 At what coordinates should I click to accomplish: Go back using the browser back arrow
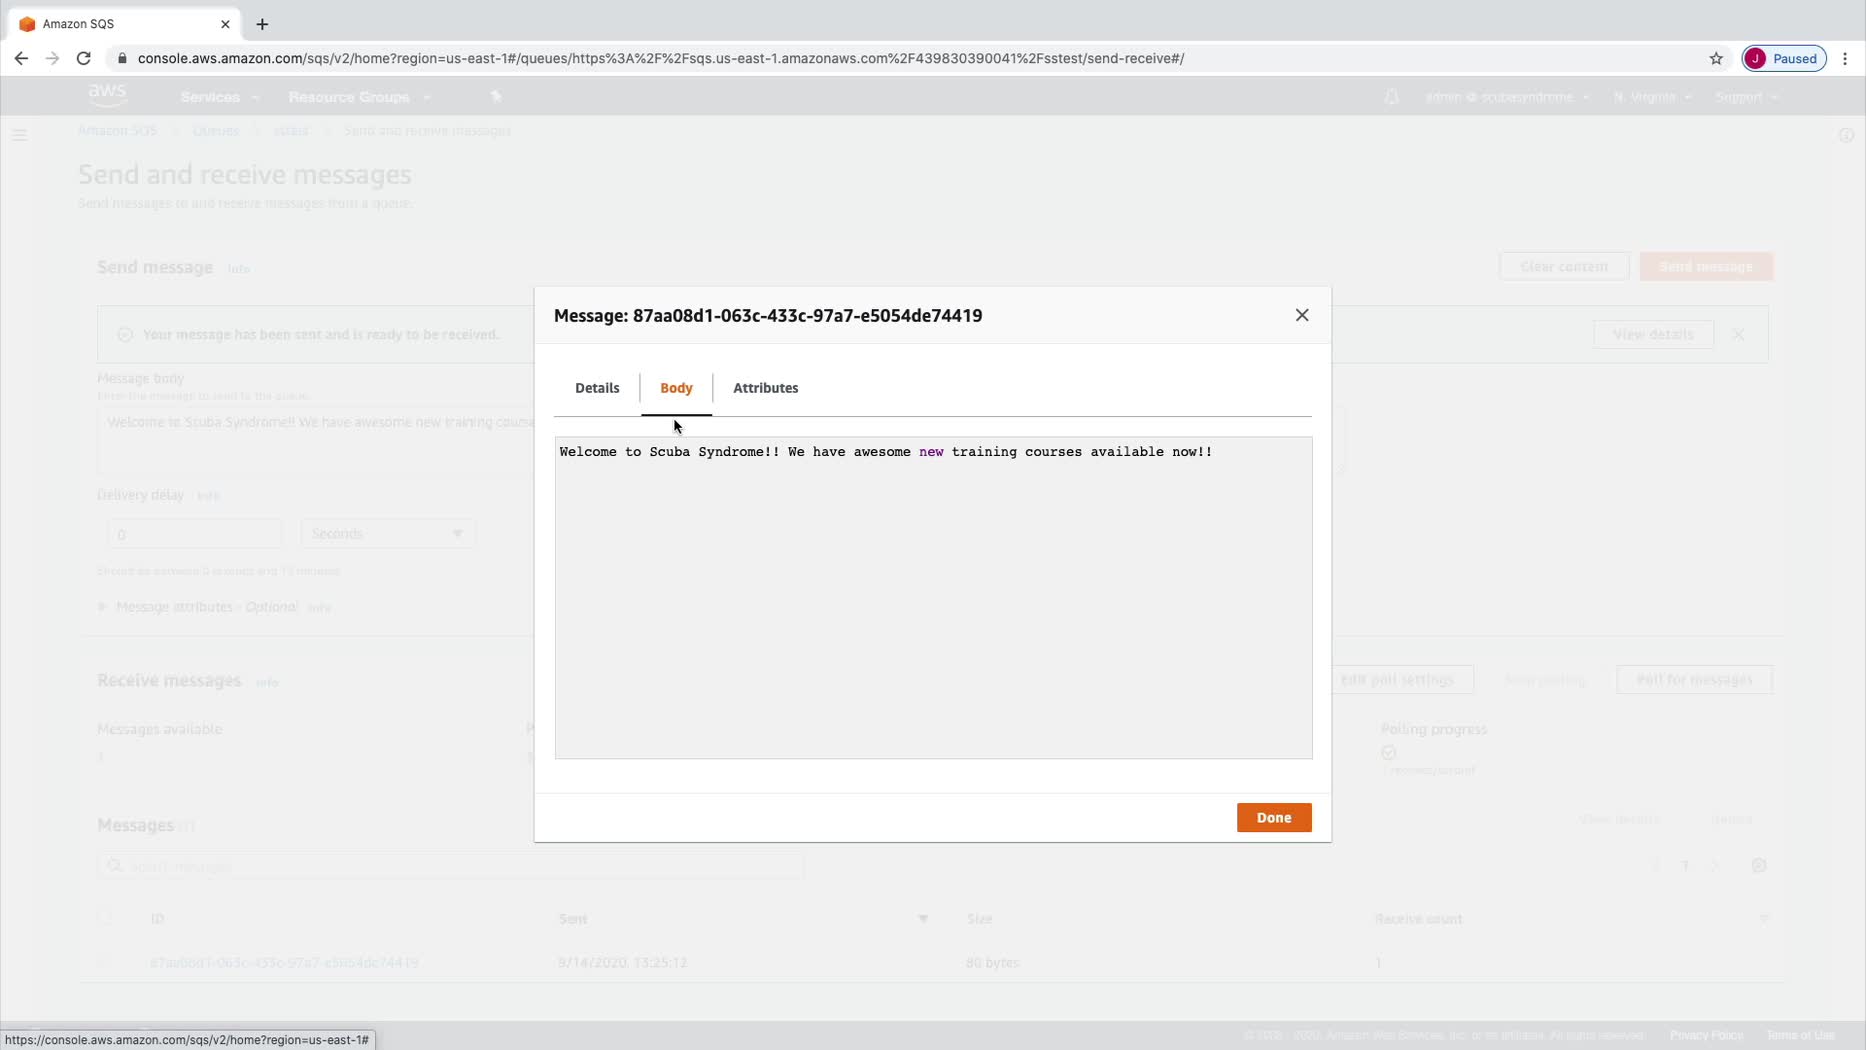coord(21,58)
